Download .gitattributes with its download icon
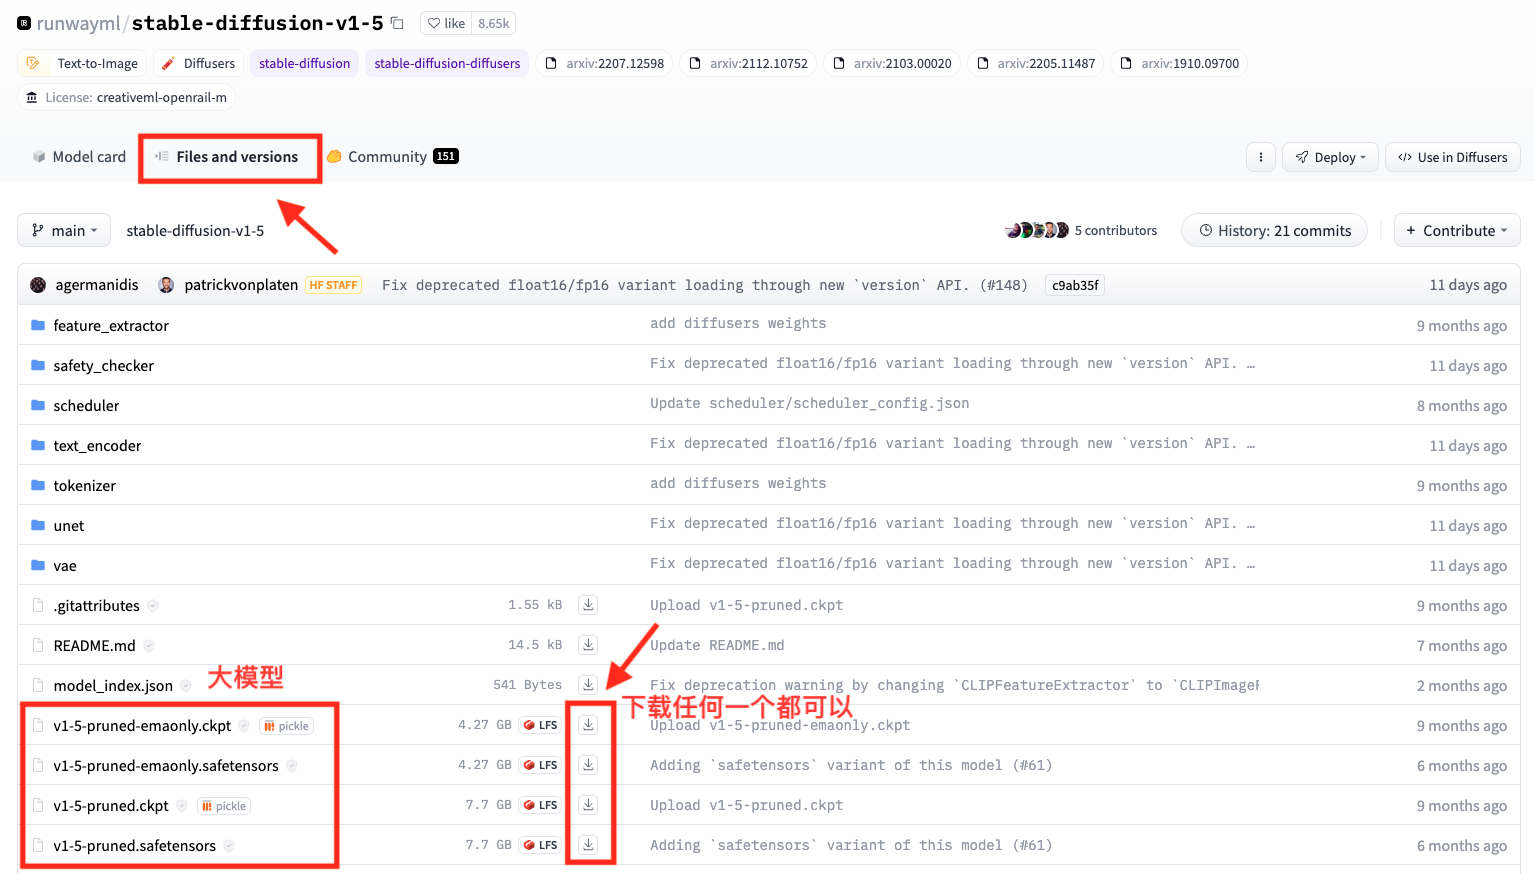The image size is (1534, 874). [x=589, y=605]
